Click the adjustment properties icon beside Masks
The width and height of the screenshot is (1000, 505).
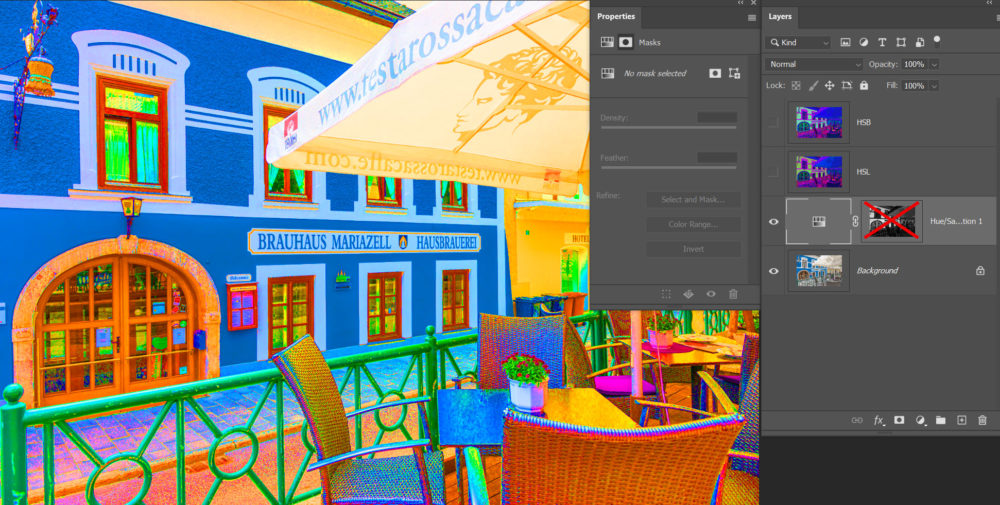pos(607,42)
